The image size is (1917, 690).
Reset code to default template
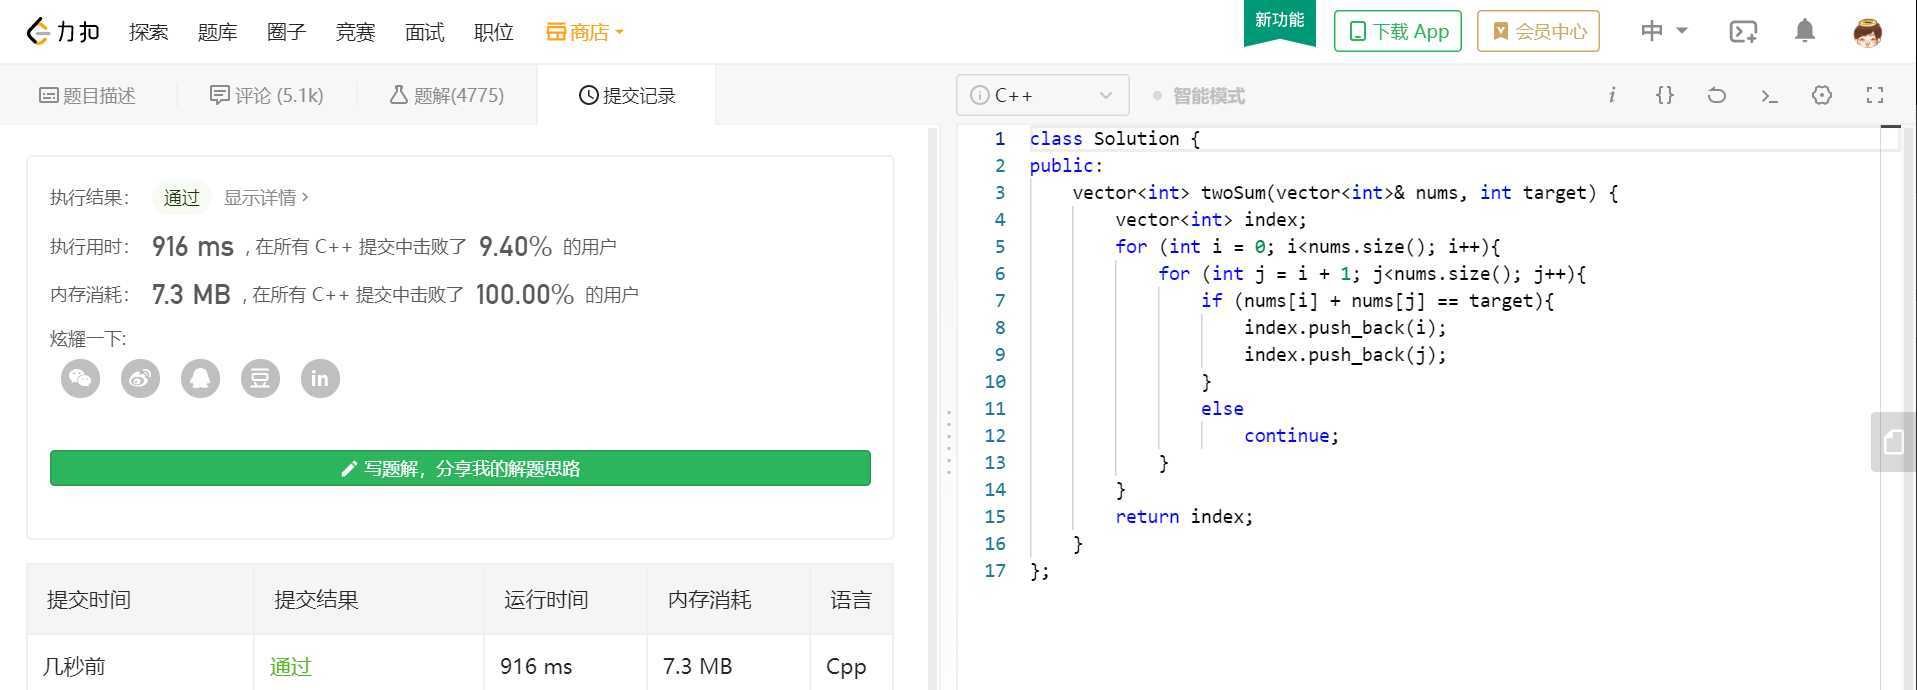tap(1716, 95)
